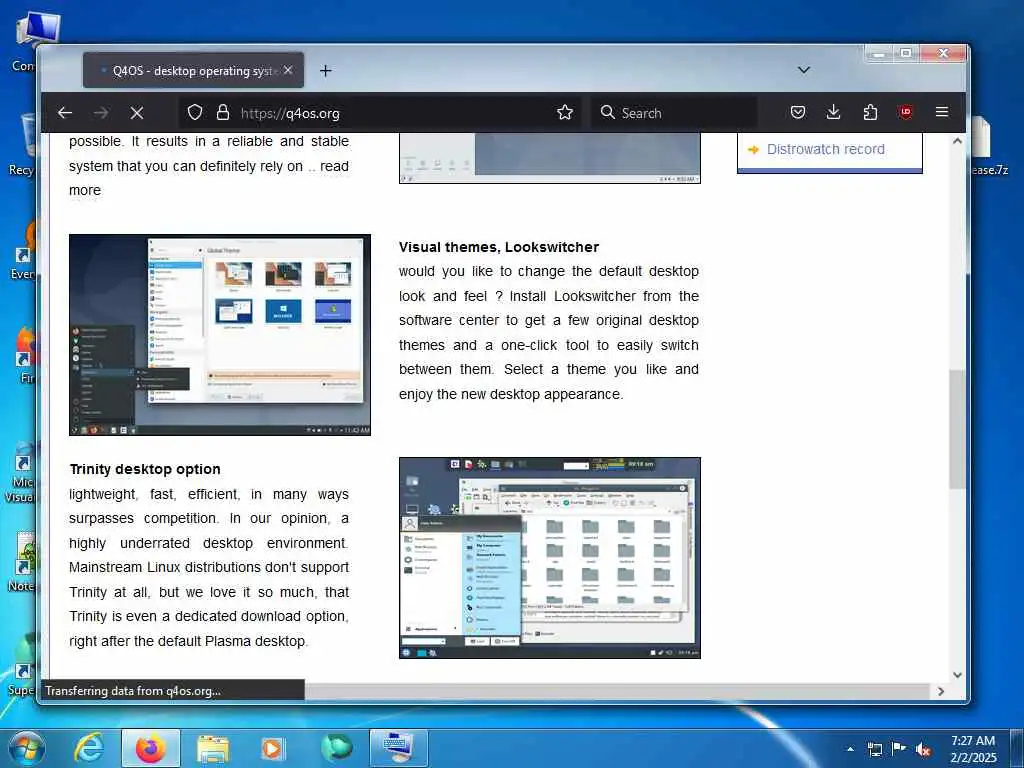Open the computer monitor taskbar application
The height and width of the screenshot is (768, 1024).
click(398, 748)
